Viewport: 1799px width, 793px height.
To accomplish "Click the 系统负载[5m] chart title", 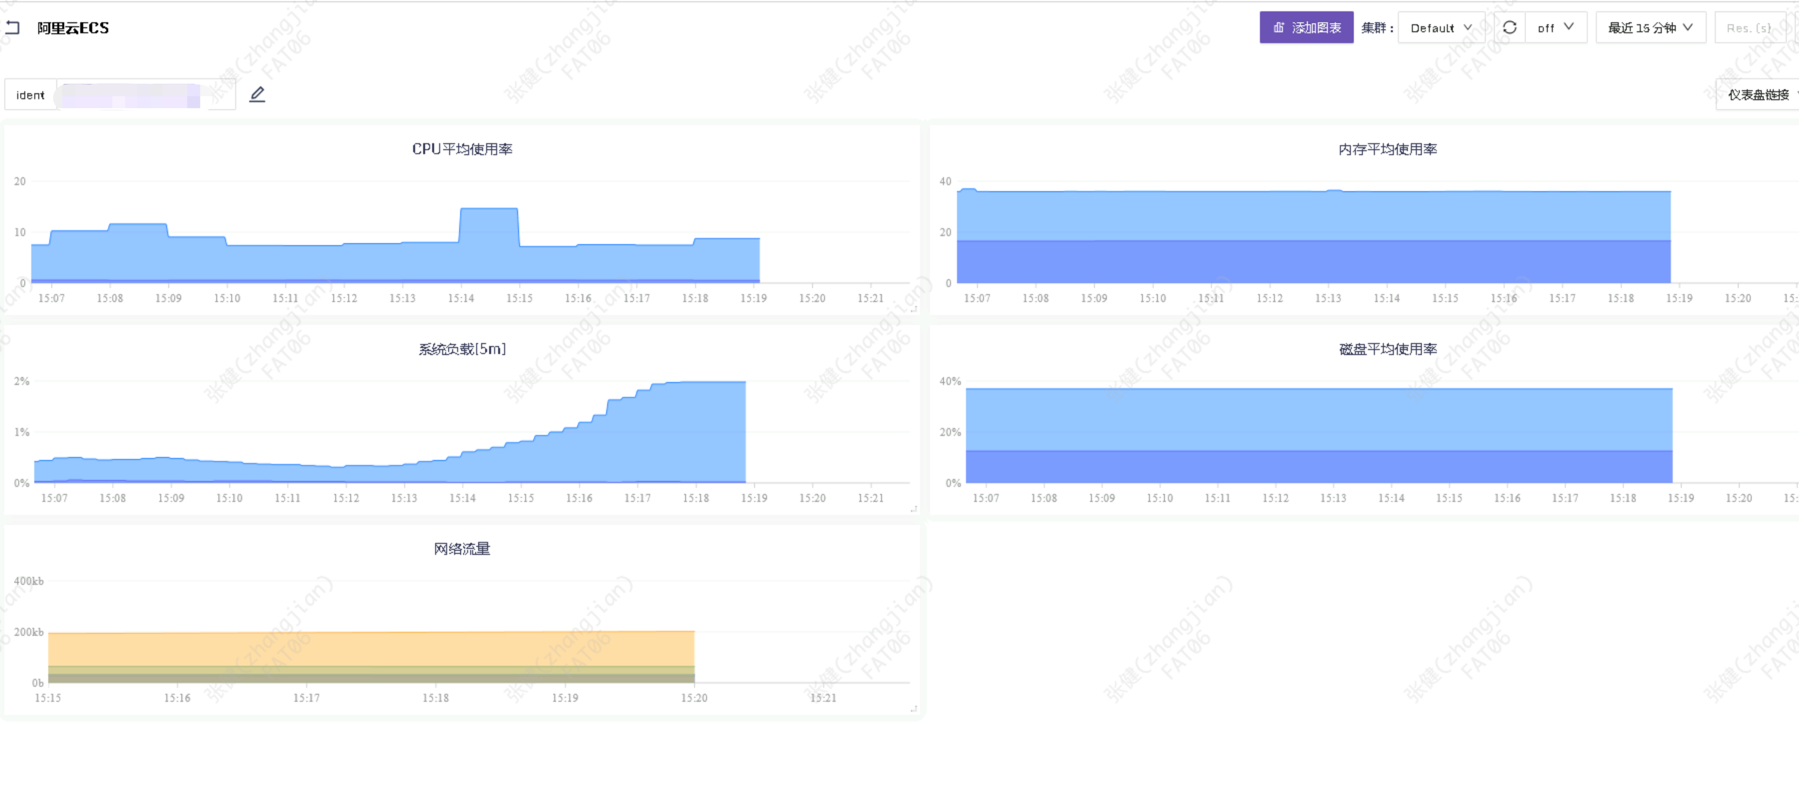I will click(x=462, y=349).
